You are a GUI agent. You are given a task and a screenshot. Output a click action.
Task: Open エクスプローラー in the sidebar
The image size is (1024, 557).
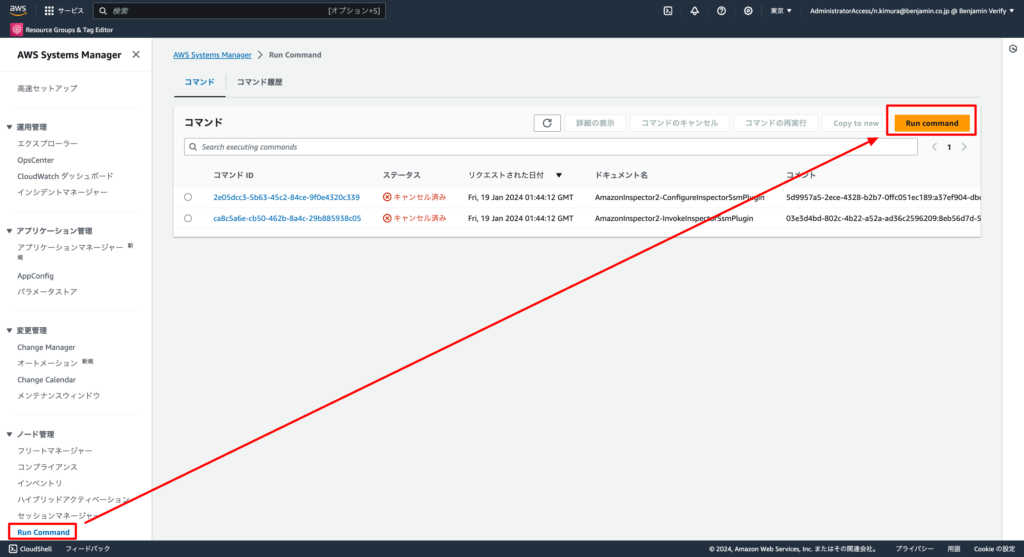pos(47,143)
